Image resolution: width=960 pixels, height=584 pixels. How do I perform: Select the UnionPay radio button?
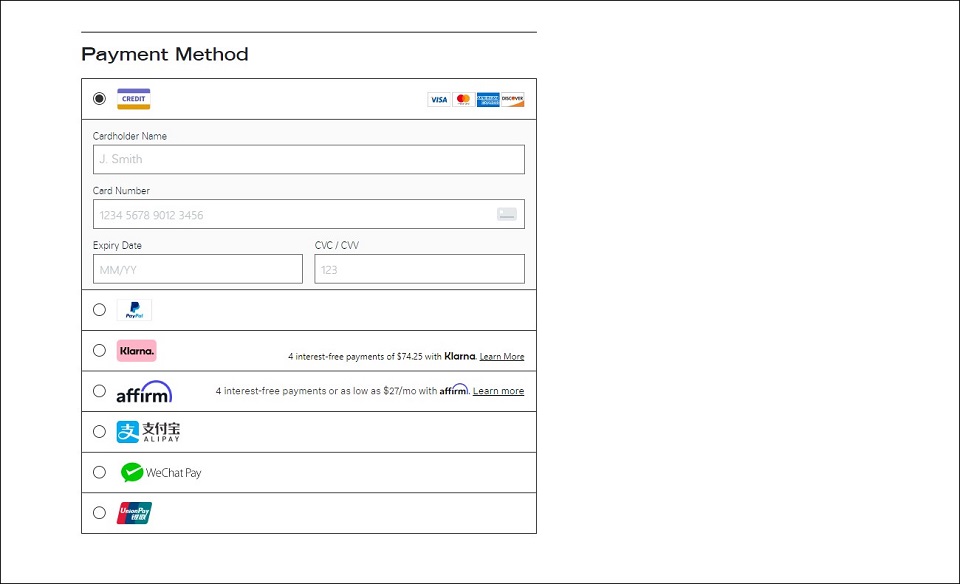pos(99,513)
